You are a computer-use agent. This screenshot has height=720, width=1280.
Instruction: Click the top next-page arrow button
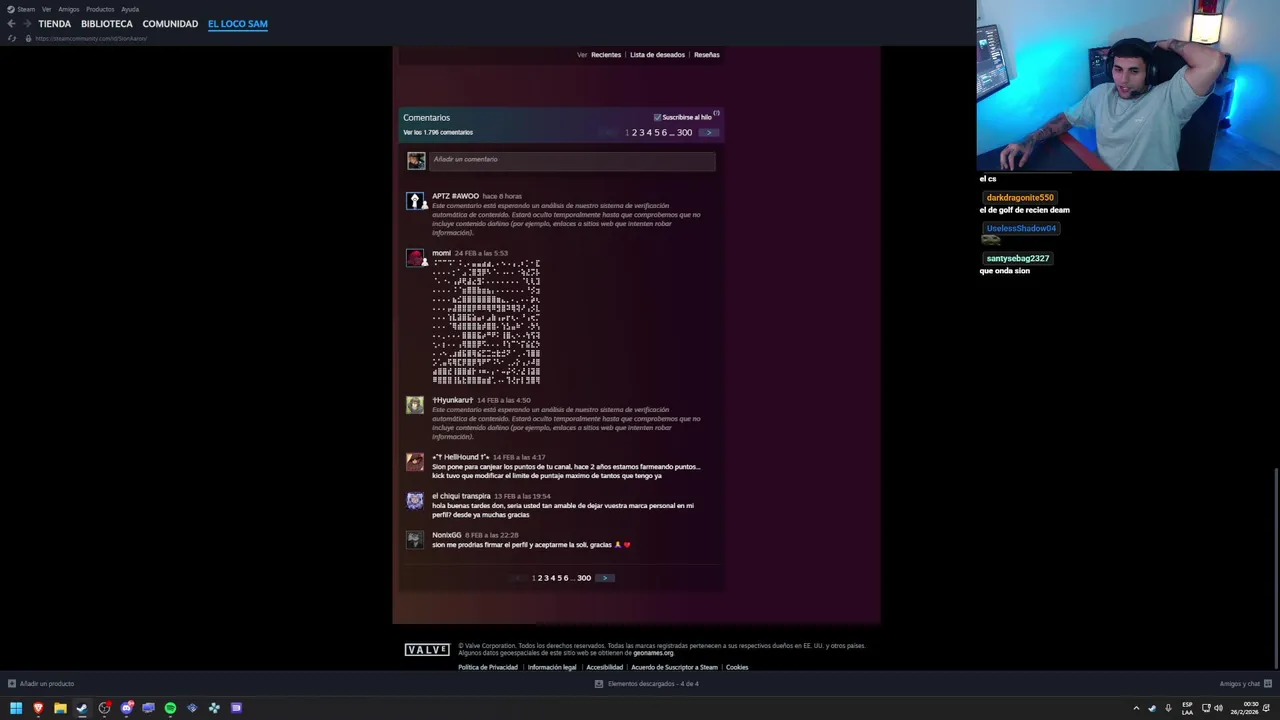709,132
